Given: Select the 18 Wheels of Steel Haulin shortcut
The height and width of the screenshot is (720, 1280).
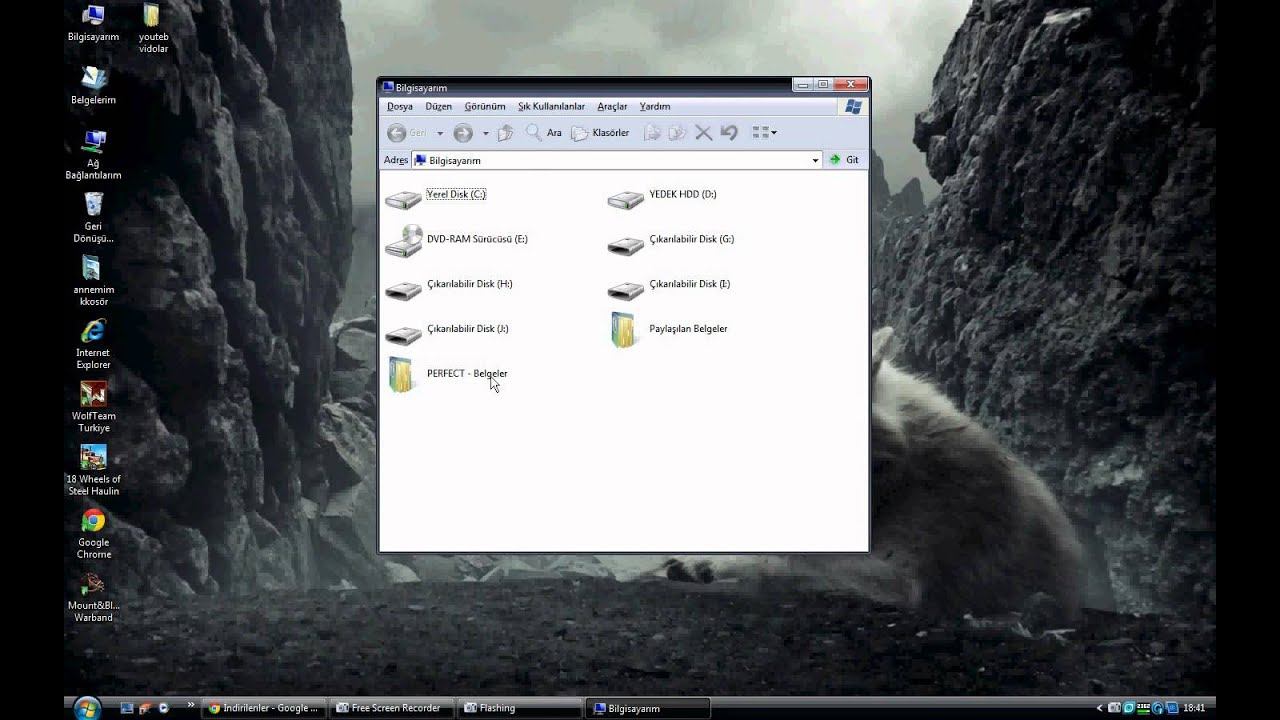Looking at the screenshot, I should (x=93, y=470).
